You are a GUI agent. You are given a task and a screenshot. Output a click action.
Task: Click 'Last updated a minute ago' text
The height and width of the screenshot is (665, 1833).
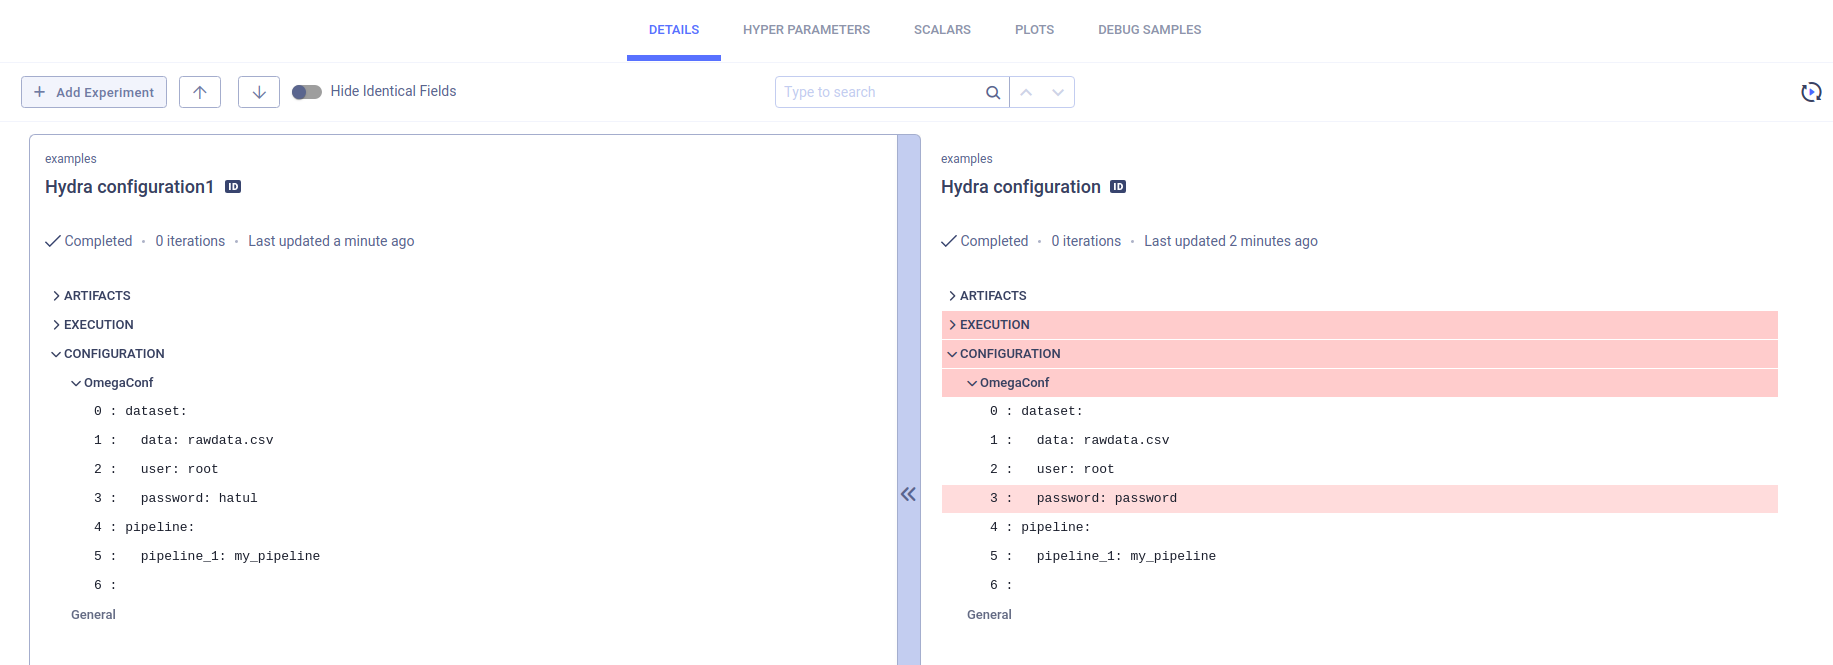tap(331, 241)
